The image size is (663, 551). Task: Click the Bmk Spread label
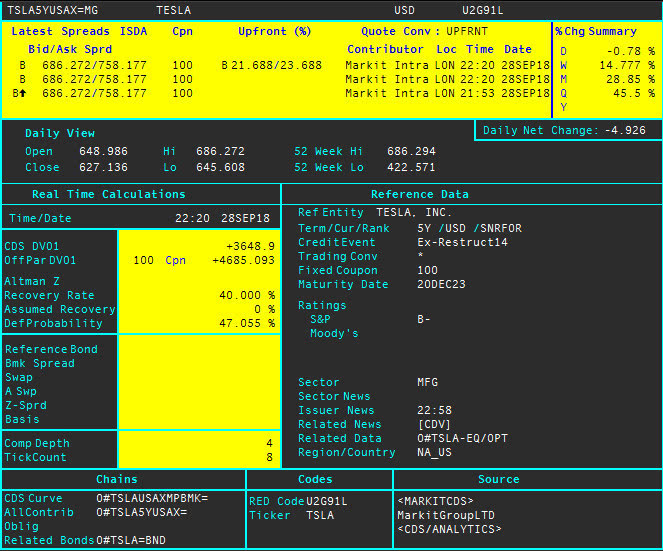(40, 363)
